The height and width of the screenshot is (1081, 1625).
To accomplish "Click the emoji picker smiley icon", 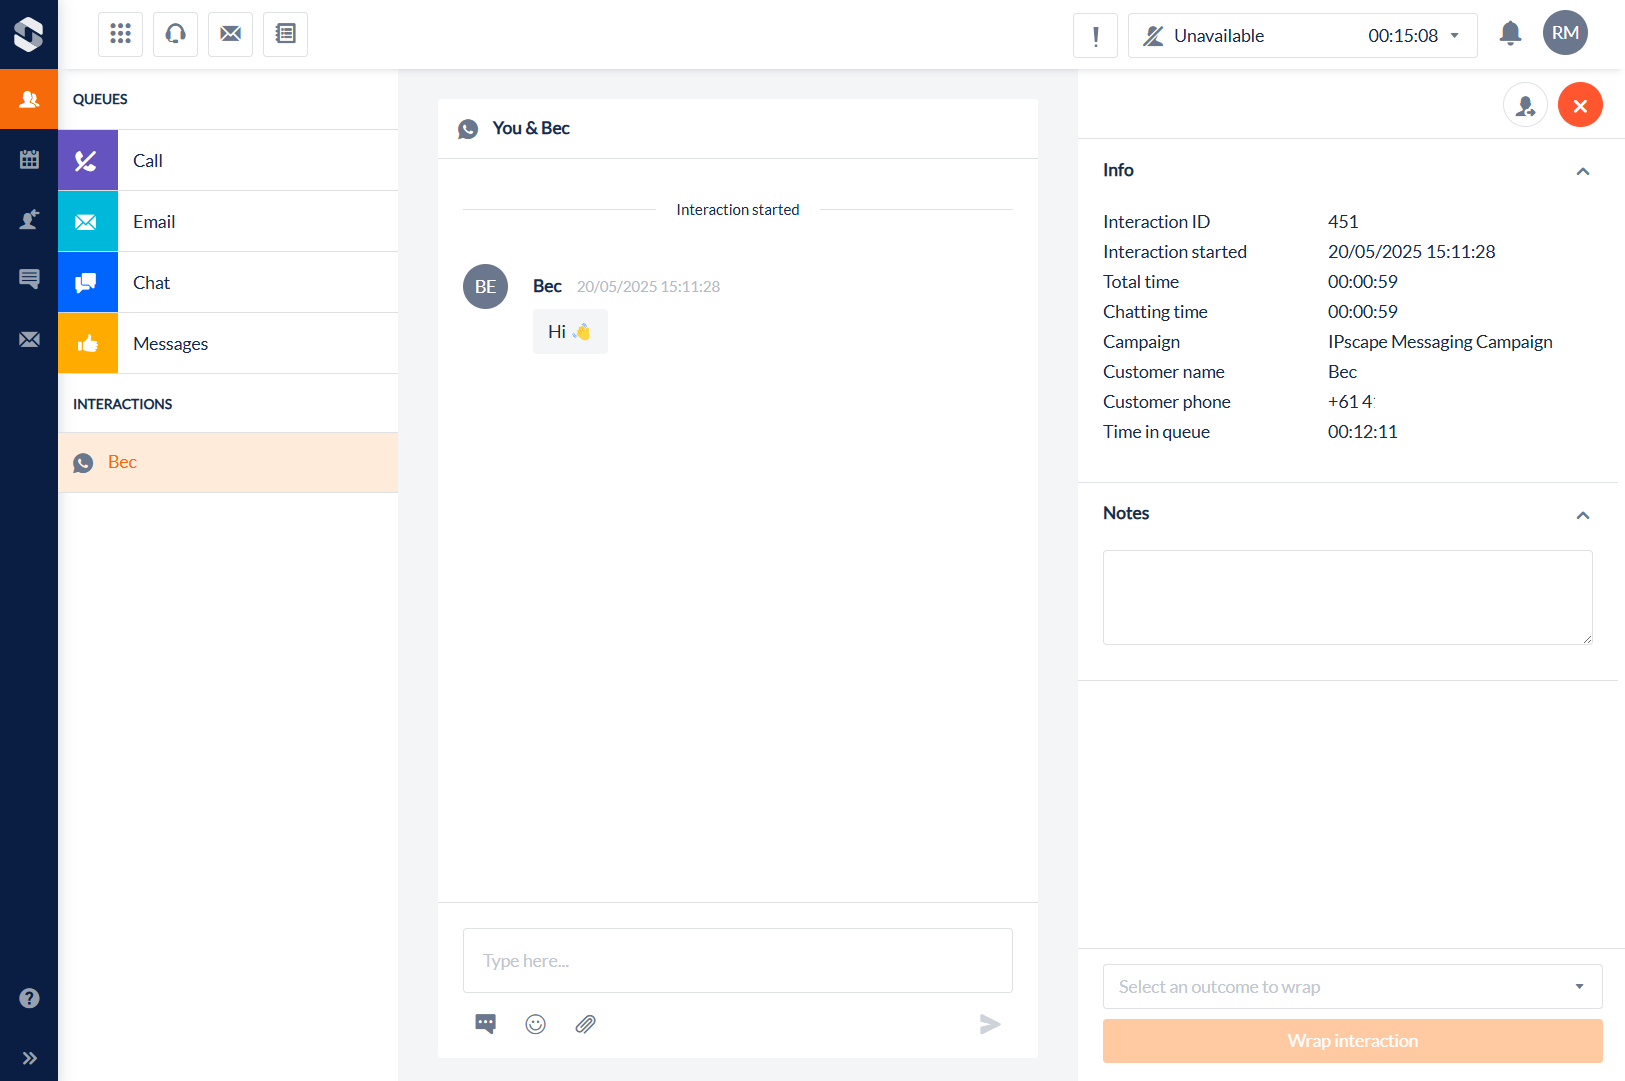I will pos(536,1024).
